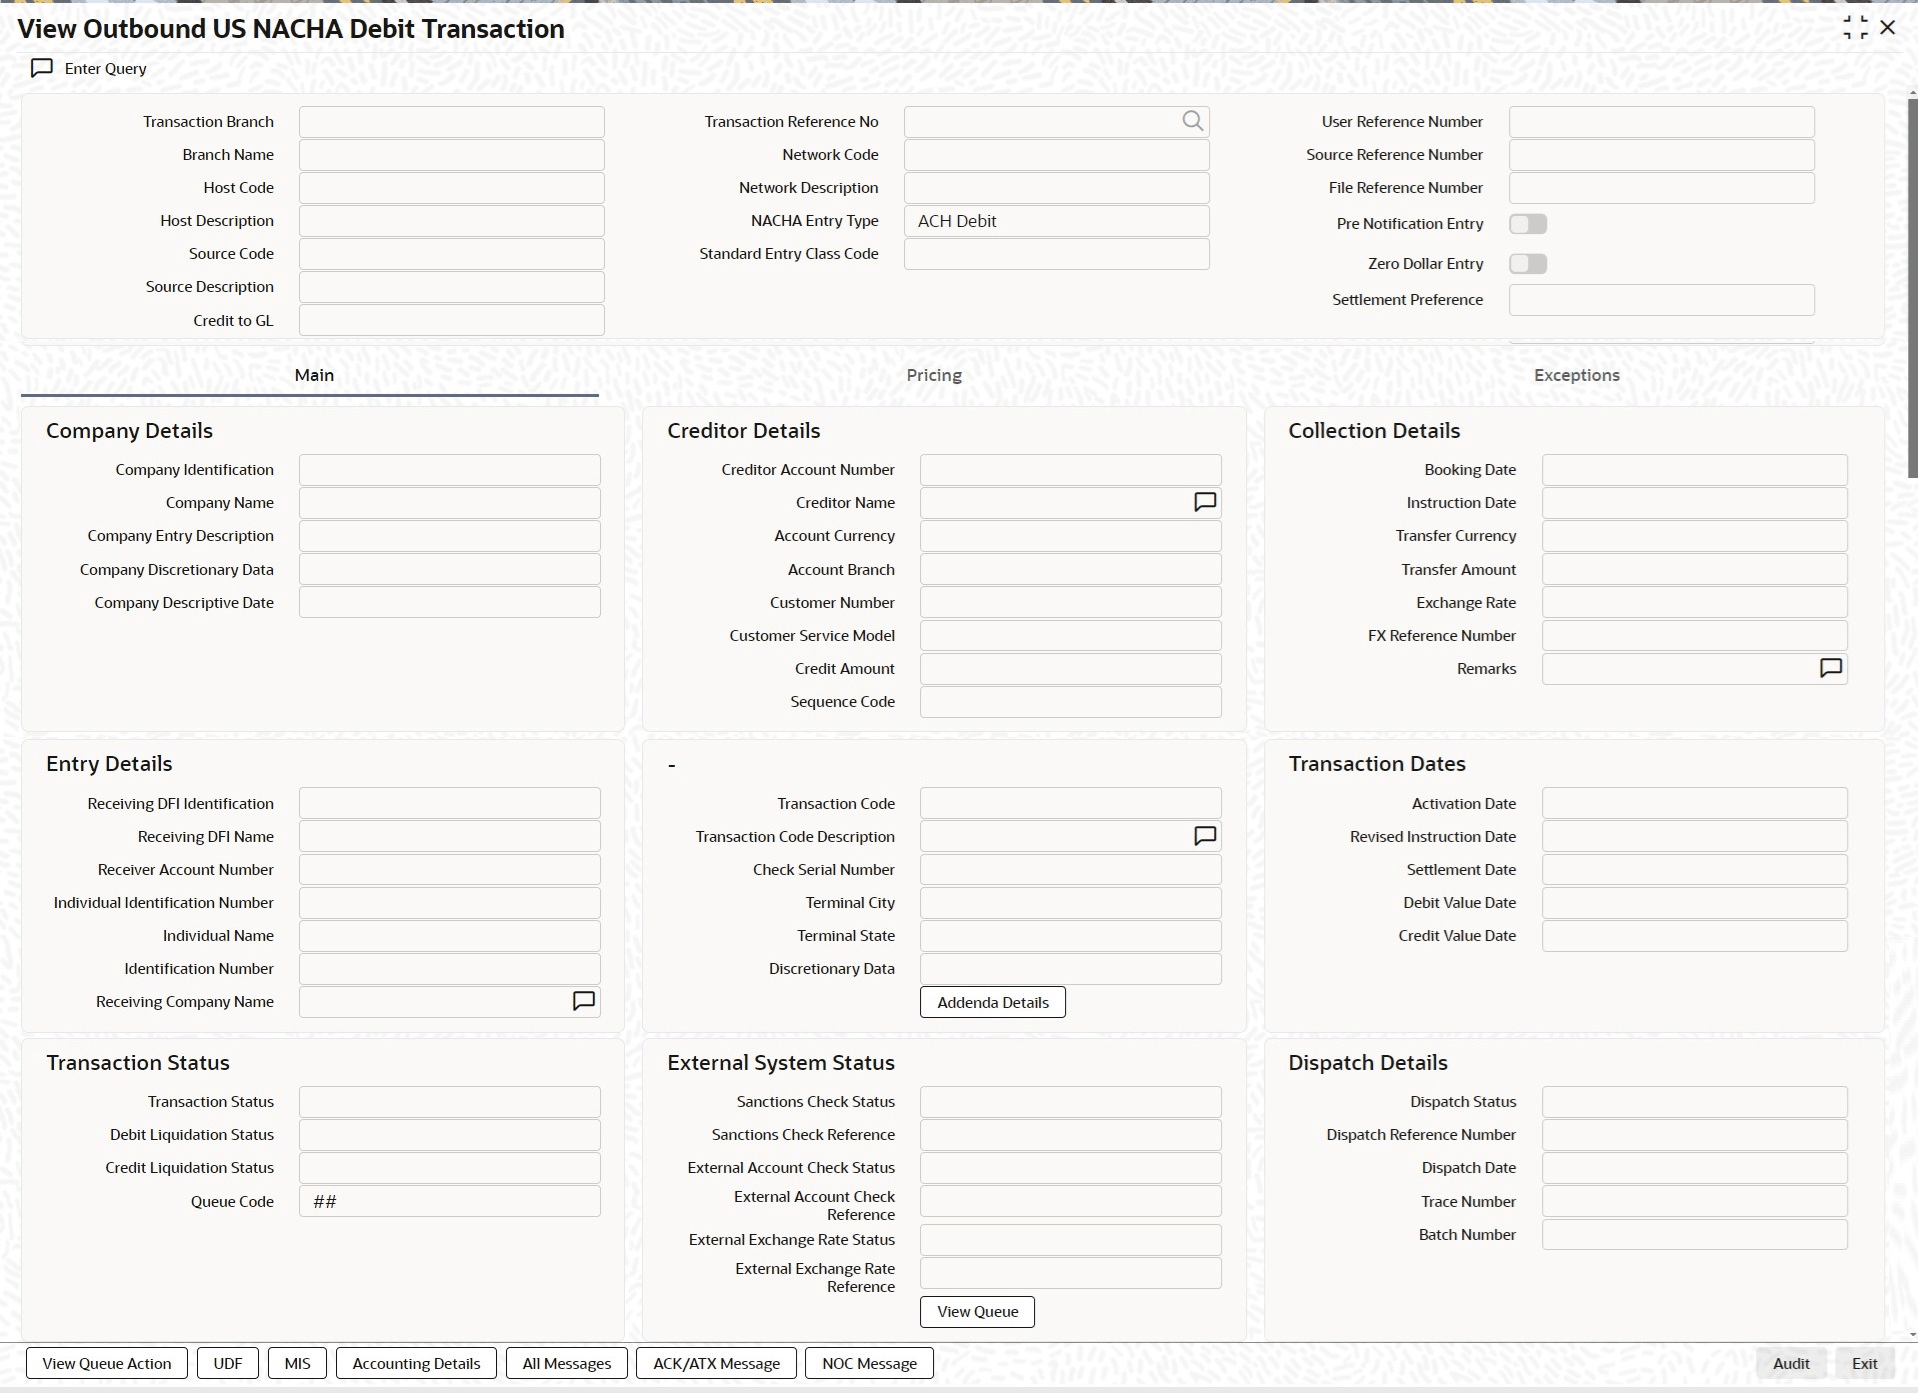Focus the Check Serial Number field
Viewport: 1918px width, 1394px height.
[x=1071, y=870]
